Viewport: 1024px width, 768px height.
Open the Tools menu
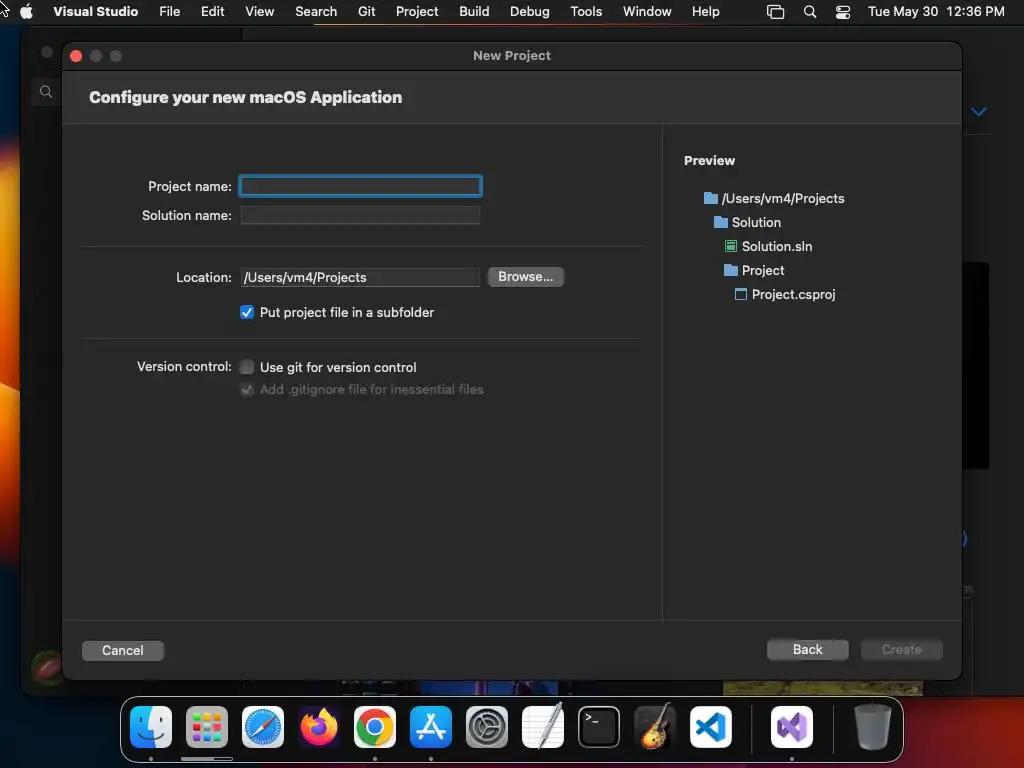586,12
